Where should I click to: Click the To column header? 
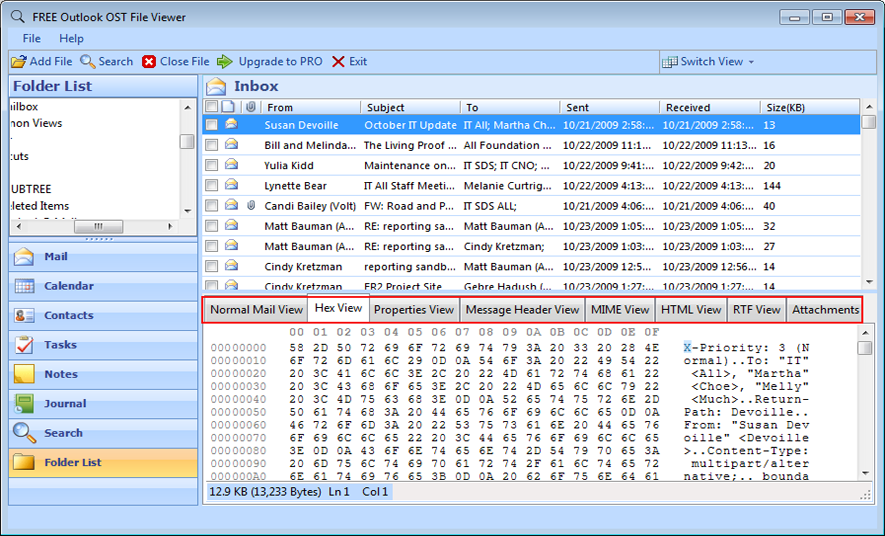pyautogui.click(x=510, y=107)
